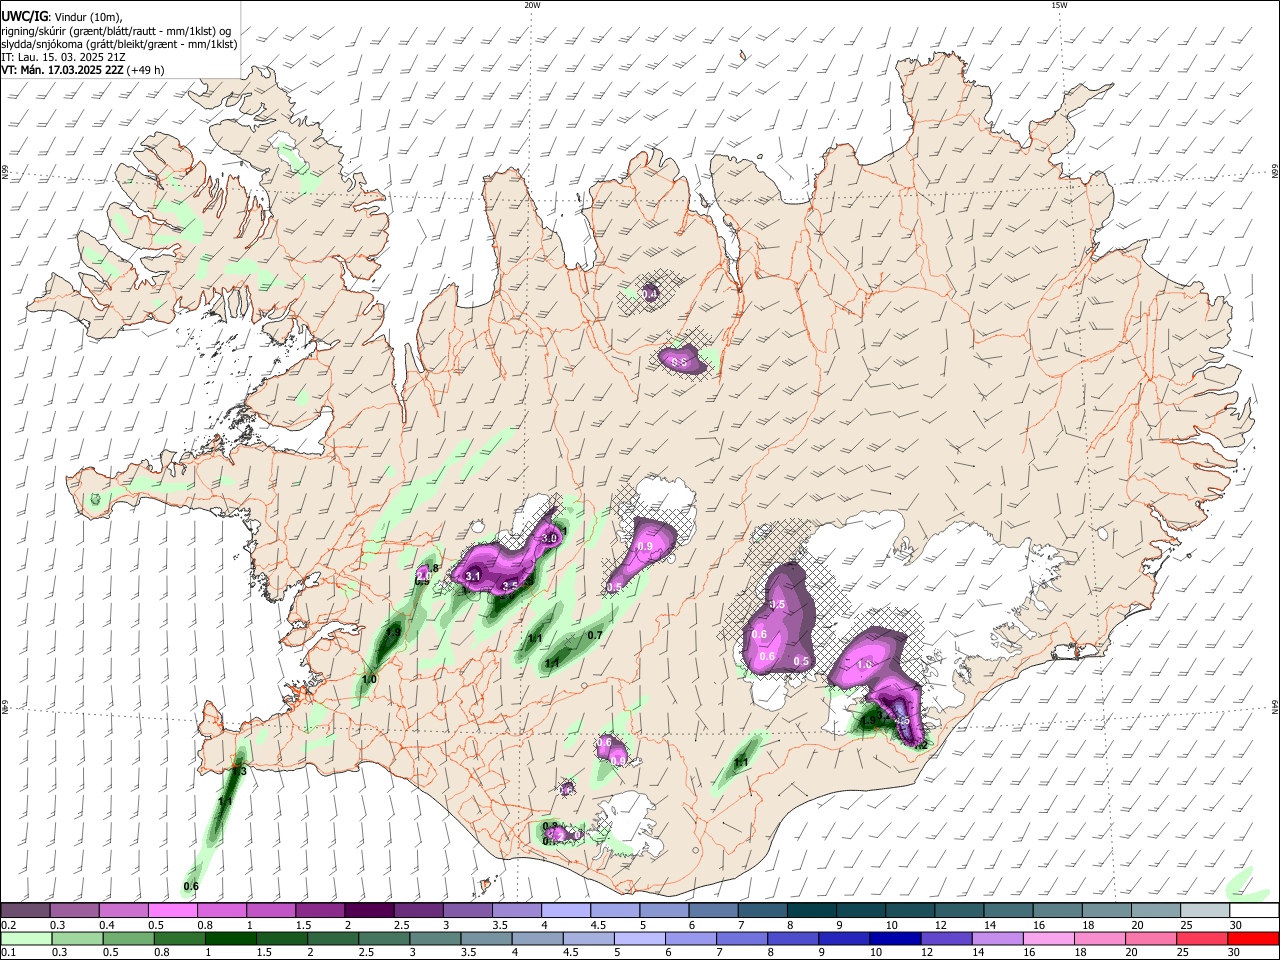The width and height of the screenshot is (1280, 960).
Task: Click the '15W' longitude label at top
Action: click(1059, 5)
